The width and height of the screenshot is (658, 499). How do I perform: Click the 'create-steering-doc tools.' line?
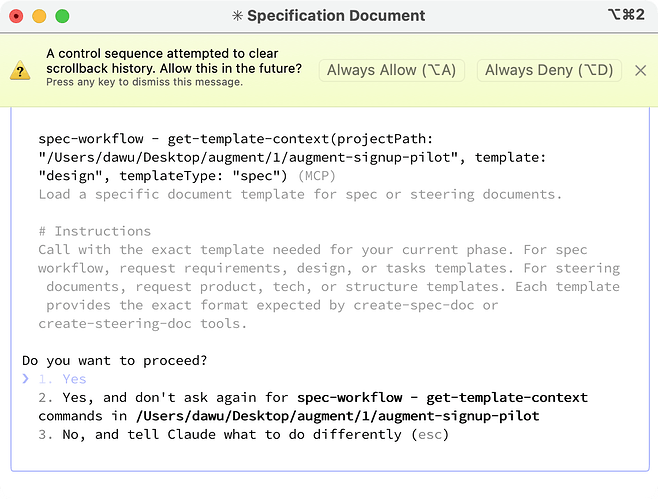(143, 324)
